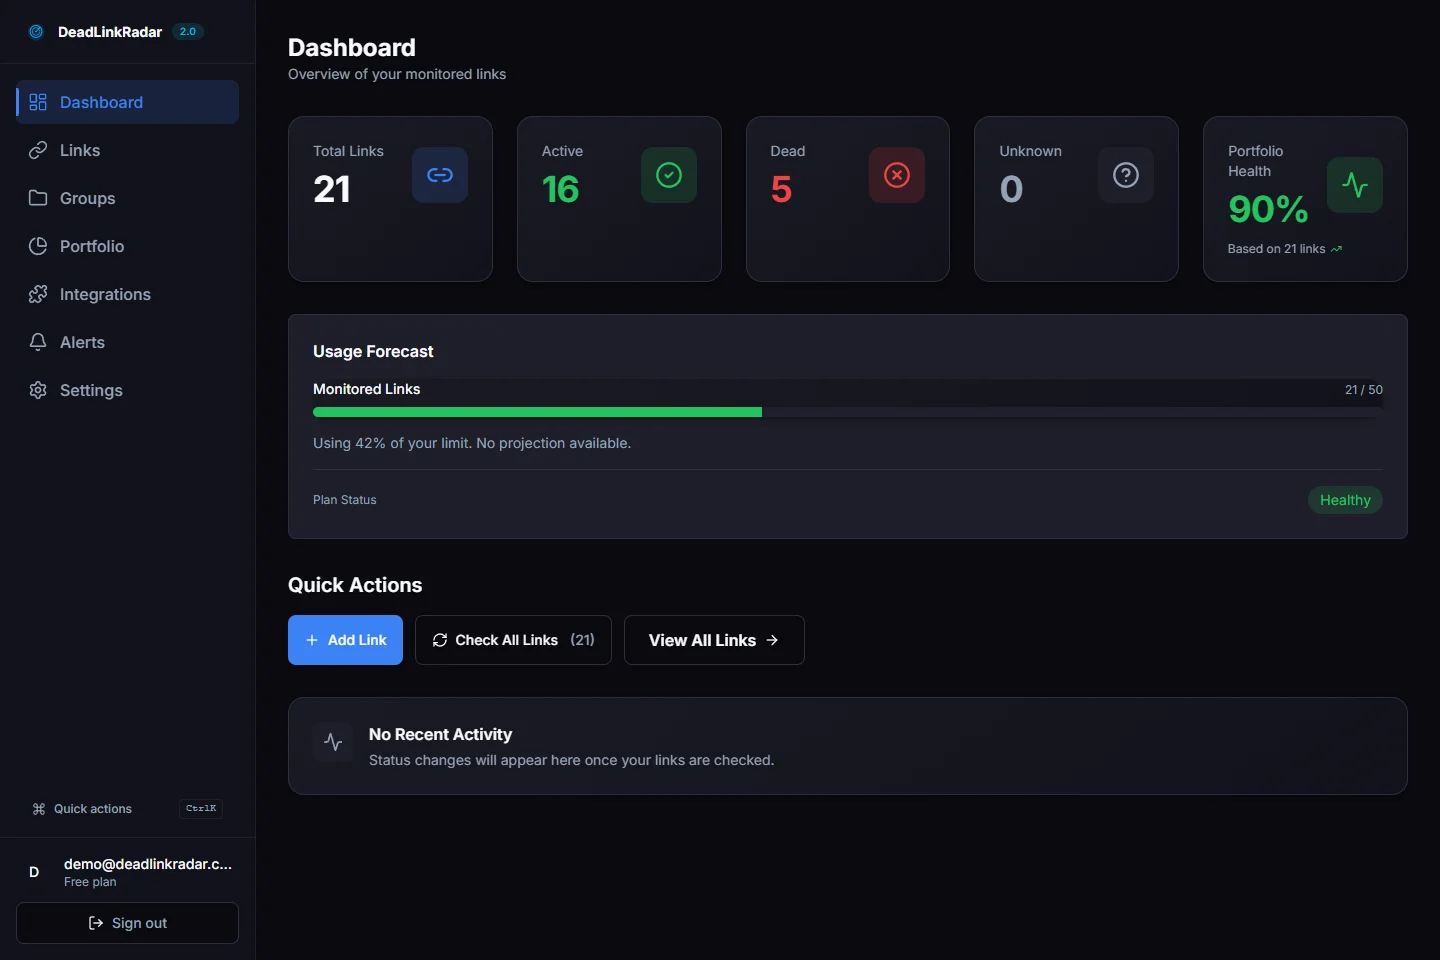Open Settings from the sidebar menu
1440x960 pixels.
point(91,390)
